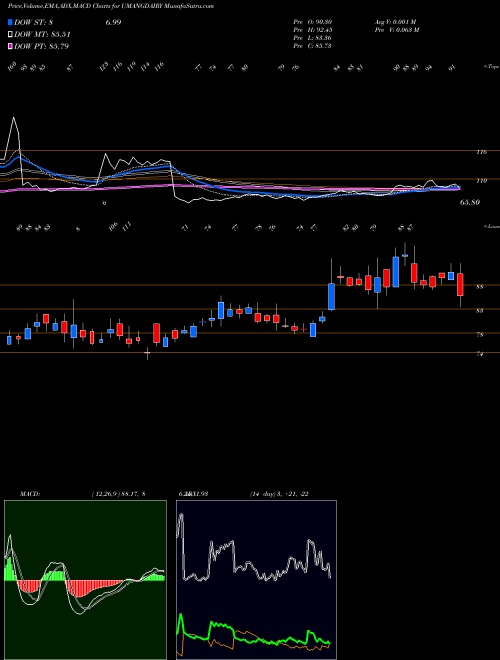Click the 'Pre O: 90.30' open value
500x660 pixels.
pos(313,22)
